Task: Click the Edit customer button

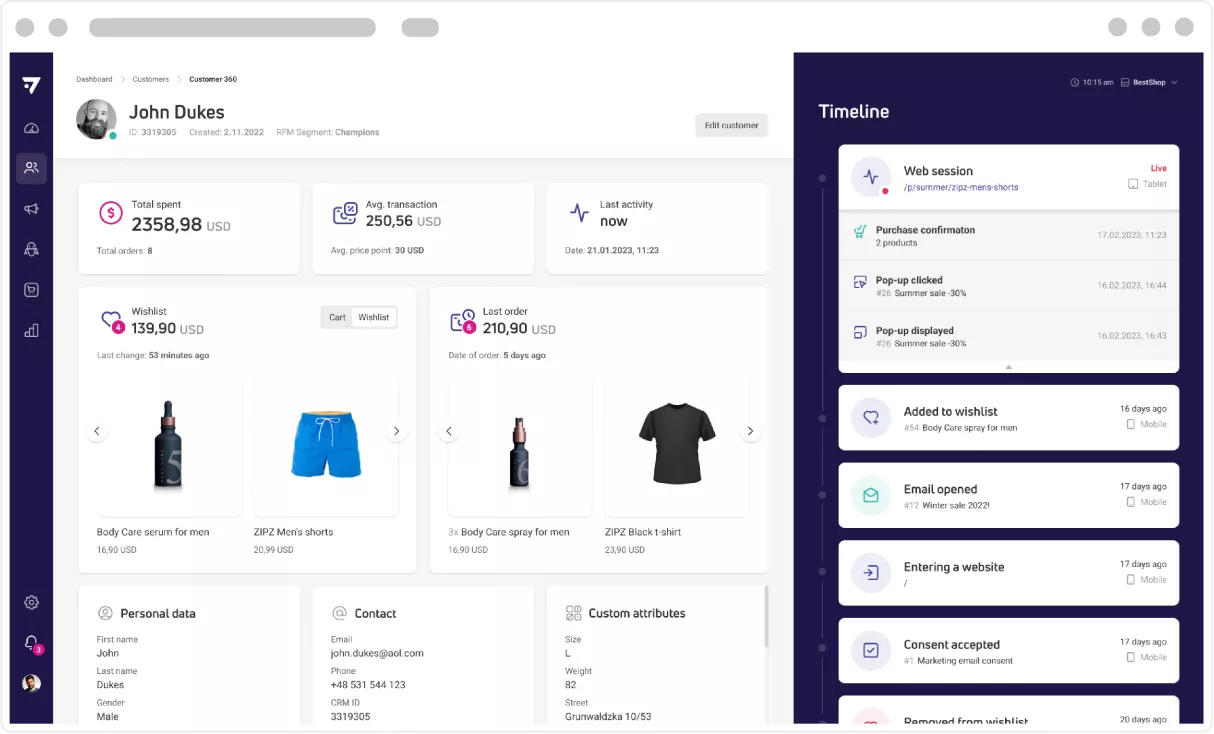Action: coord(731,125)
